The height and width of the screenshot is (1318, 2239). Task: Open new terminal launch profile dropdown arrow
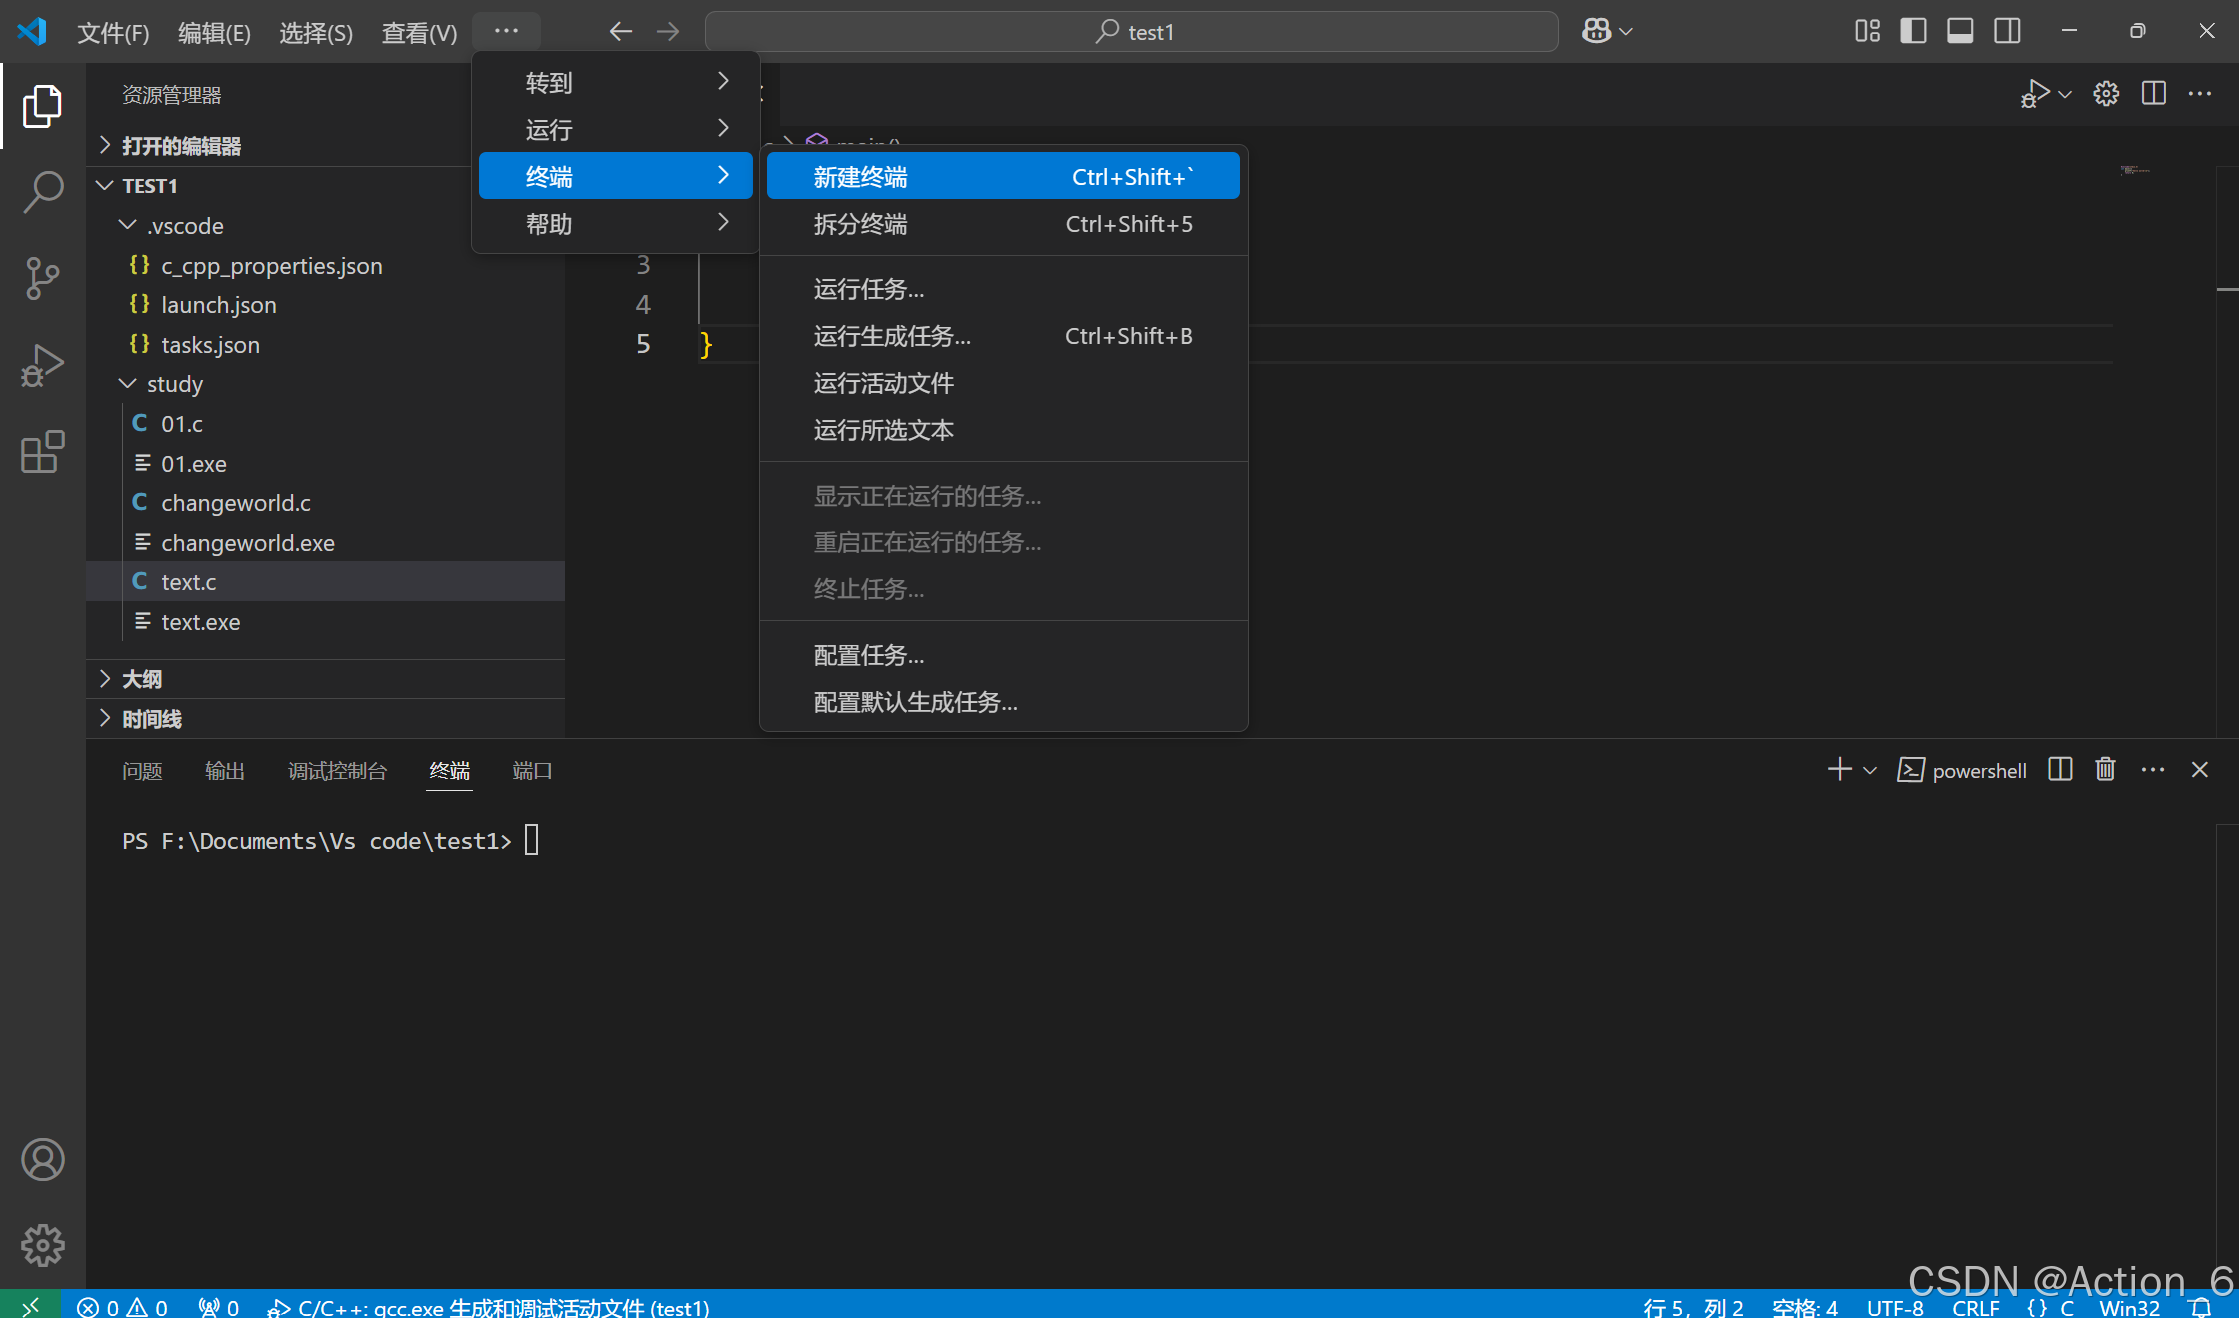click(1870, 770)
